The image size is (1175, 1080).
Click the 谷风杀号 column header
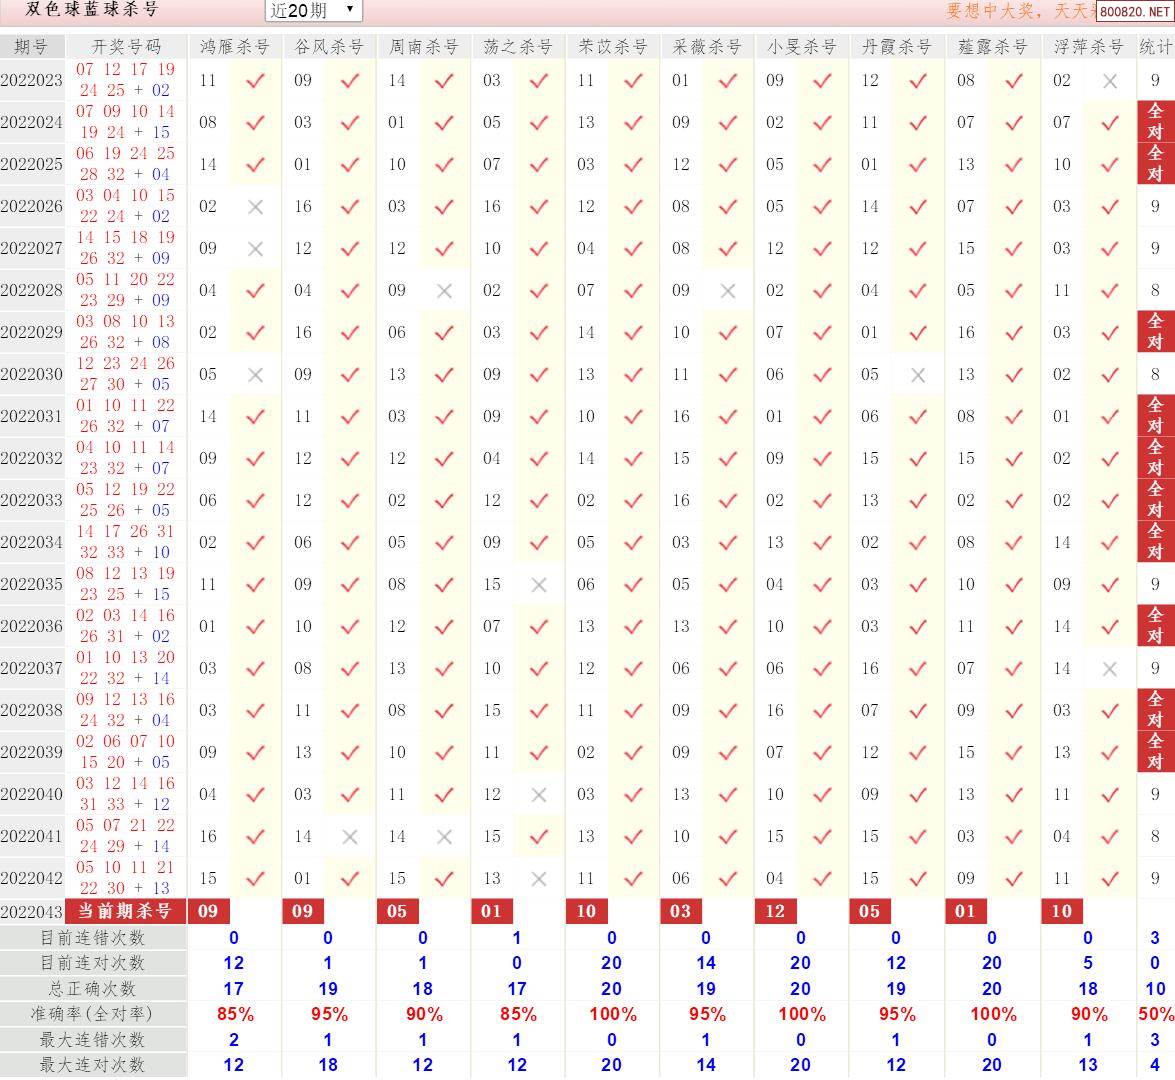click(329, 46)
